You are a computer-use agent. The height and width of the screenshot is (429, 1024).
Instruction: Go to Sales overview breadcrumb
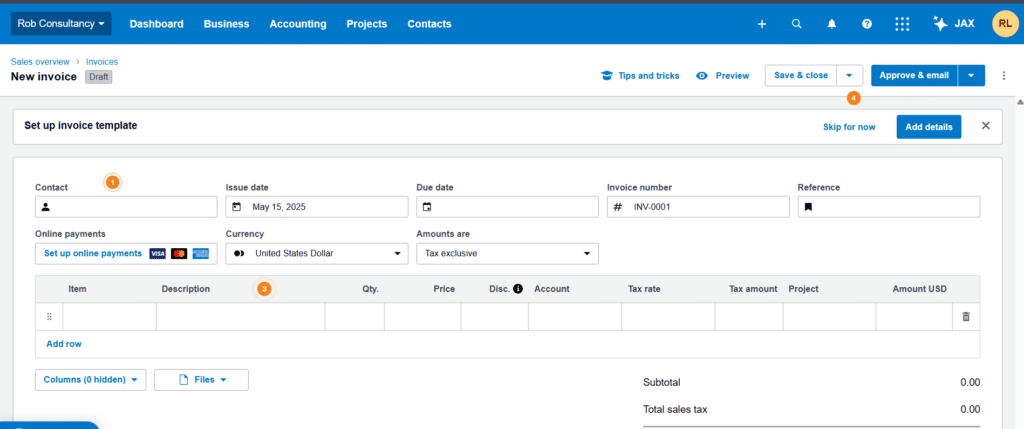40,61
